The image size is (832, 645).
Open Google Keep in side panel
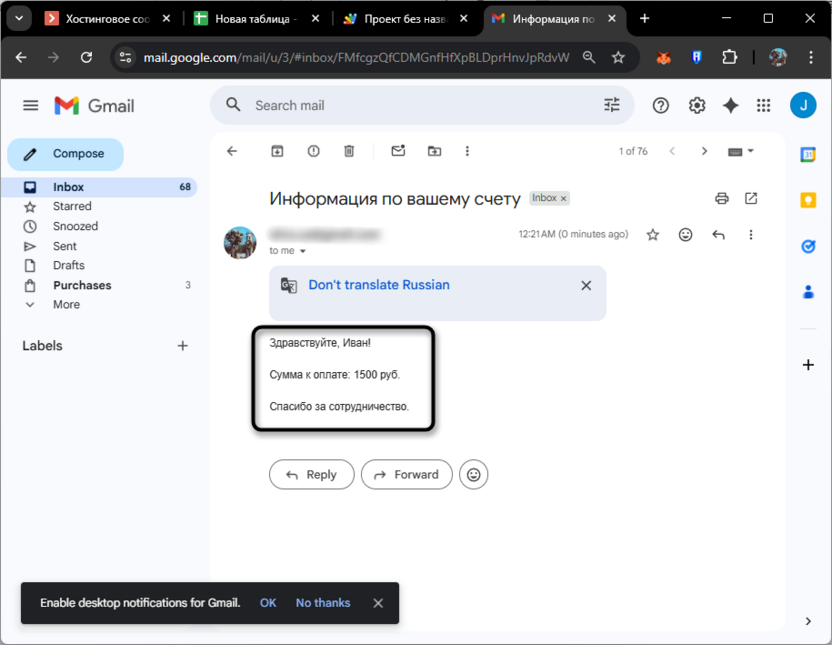tap(808, 200)
